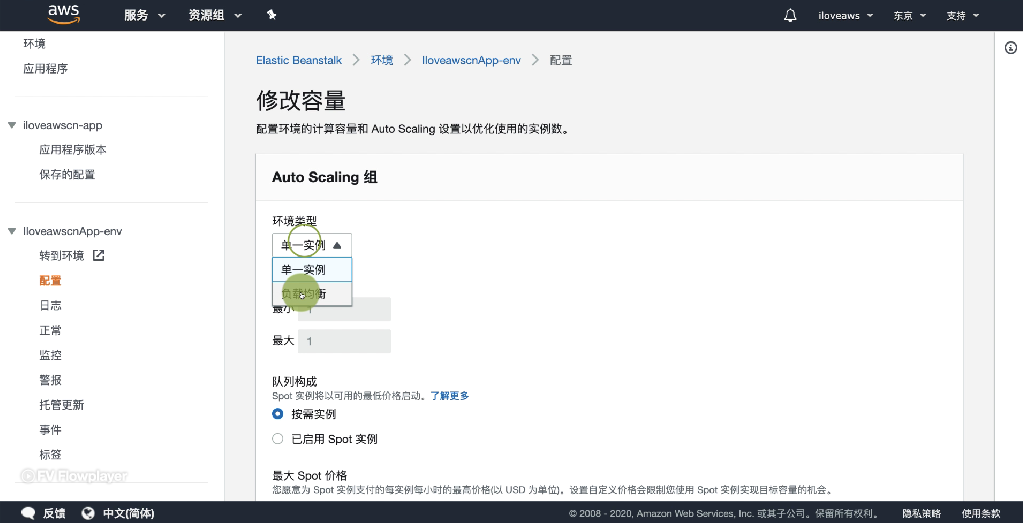Select 警报 in the sidebar
Screen dimensions: 1023x523
50,380
